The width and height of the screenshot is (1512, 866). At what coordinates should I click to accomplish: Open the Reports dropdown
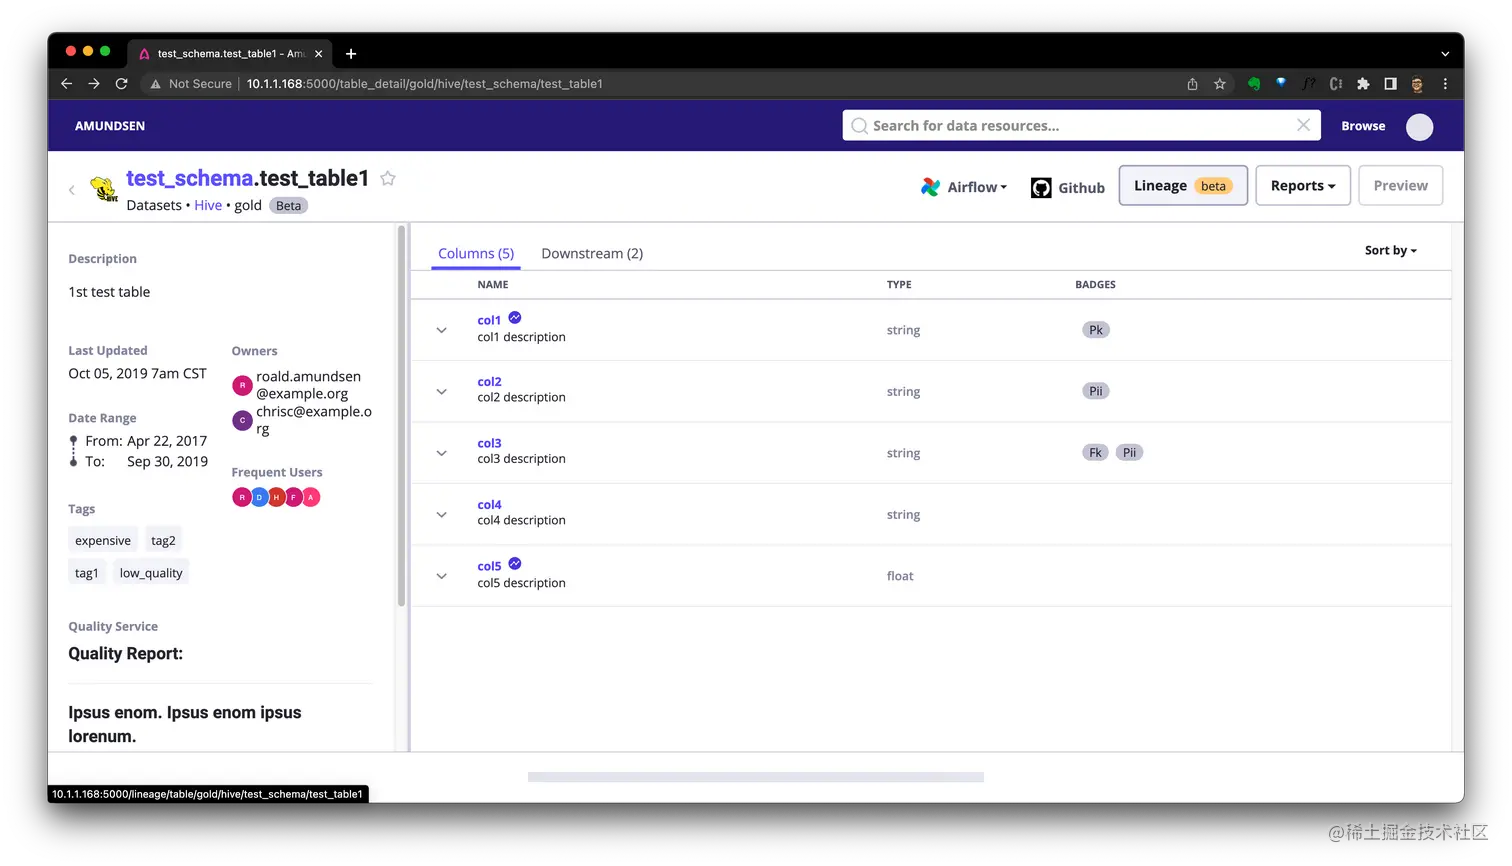point(1303,186)
